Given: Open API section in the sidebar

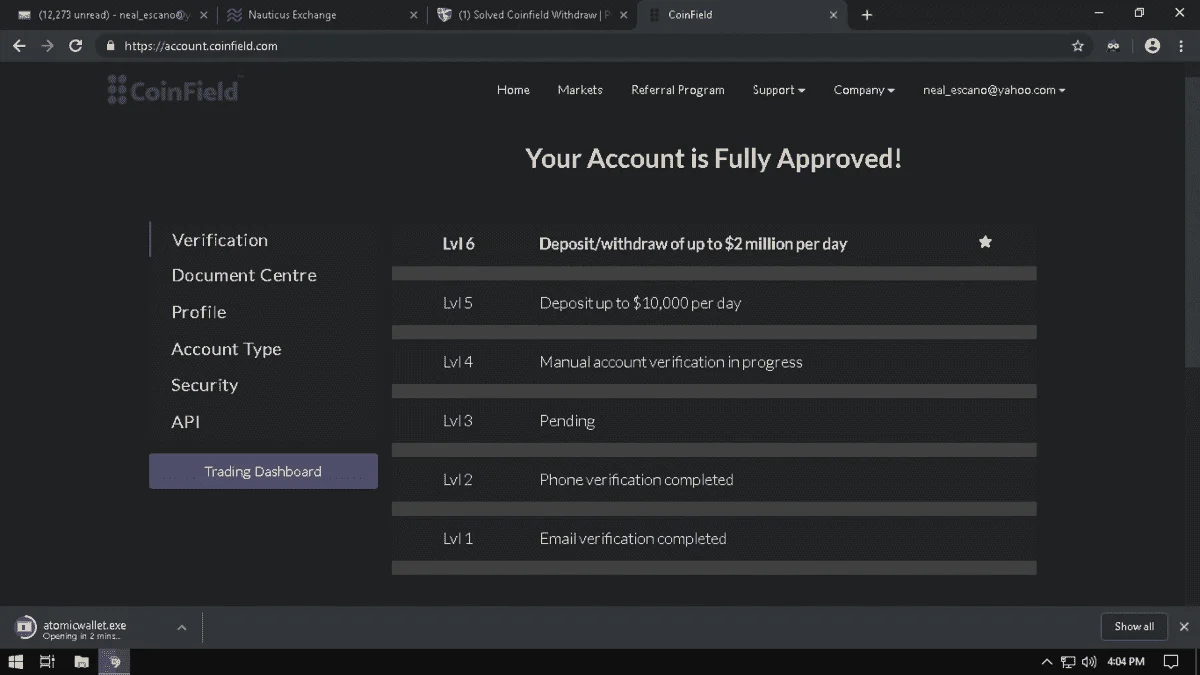Looking at the screenshot, I should tap(186, 422).
